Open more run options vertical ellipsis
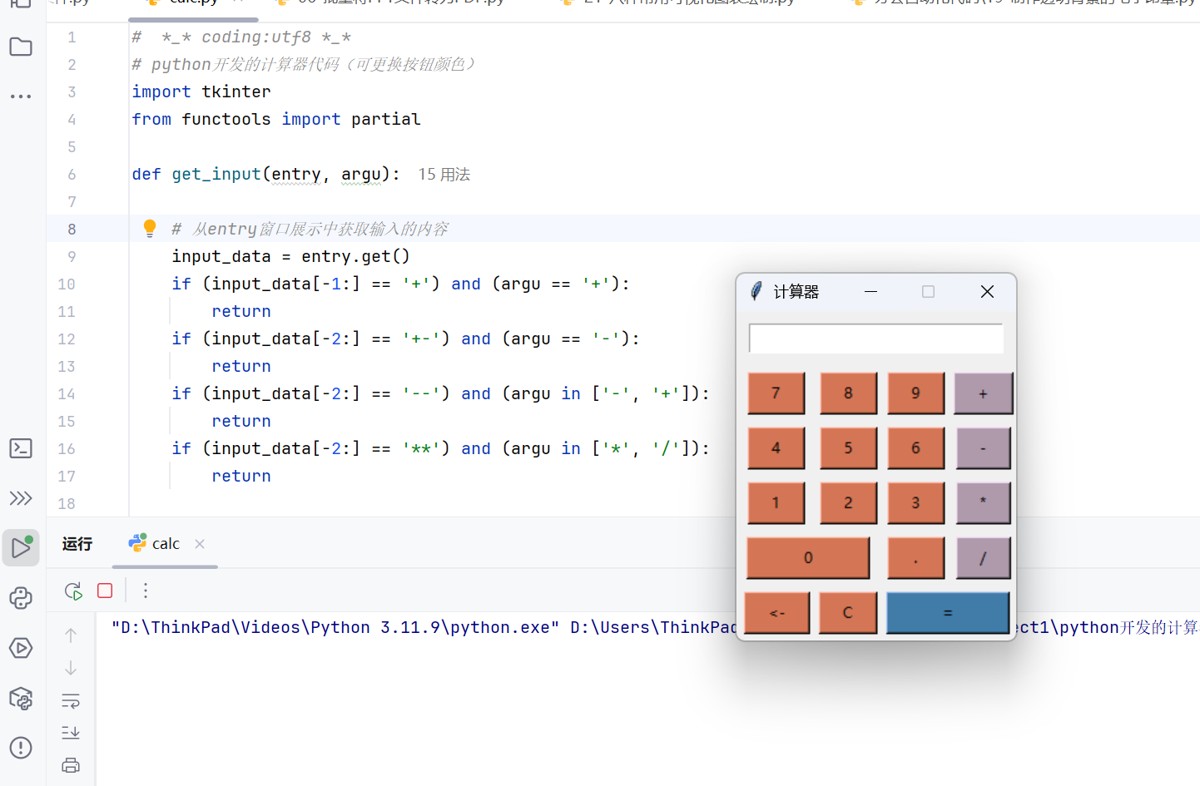Viewport: 1200px width, 786px height. (145, 591)
